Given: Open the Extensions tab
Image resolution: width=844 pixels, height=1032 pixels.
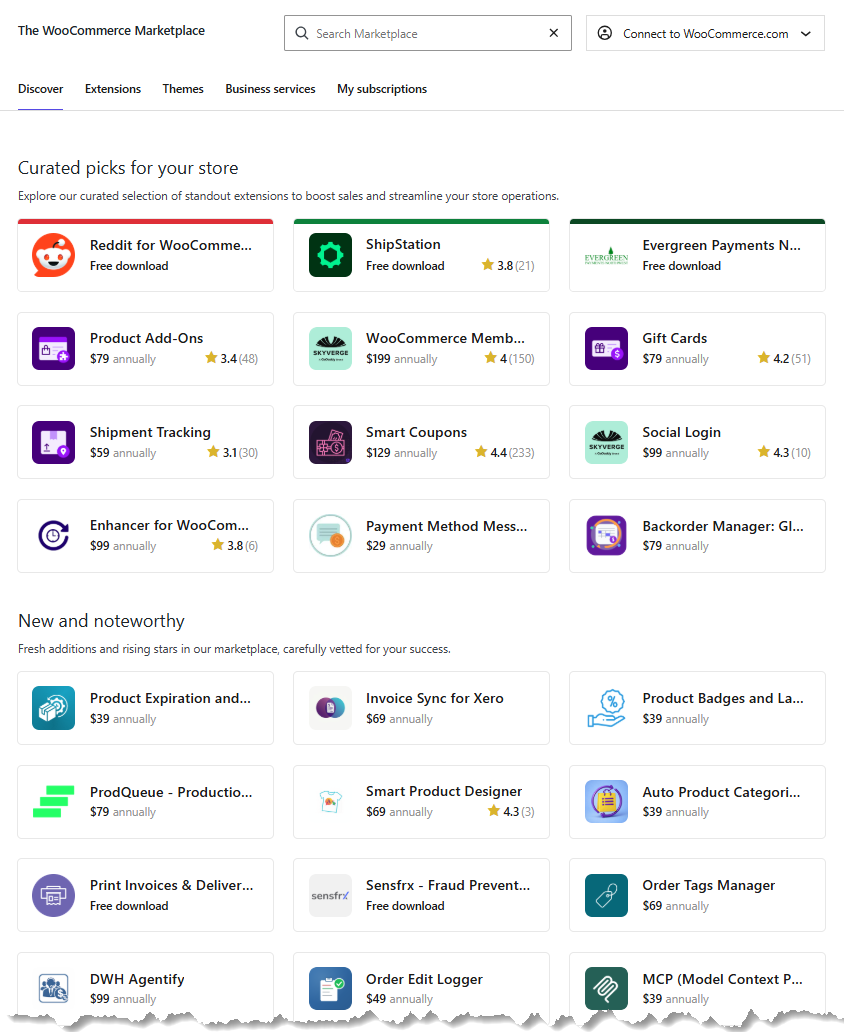Looking at the screenshot, I should (x=113, y=89).
